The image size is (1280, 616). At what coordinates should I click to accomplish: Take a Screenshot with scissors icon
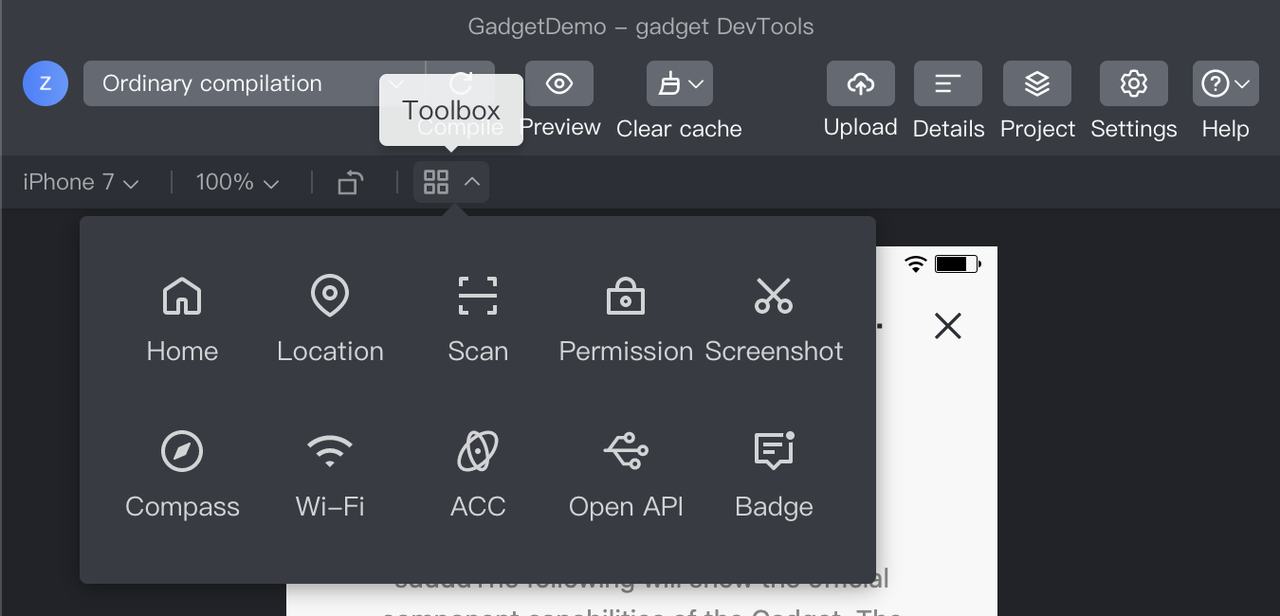click(x=773, y=297)
